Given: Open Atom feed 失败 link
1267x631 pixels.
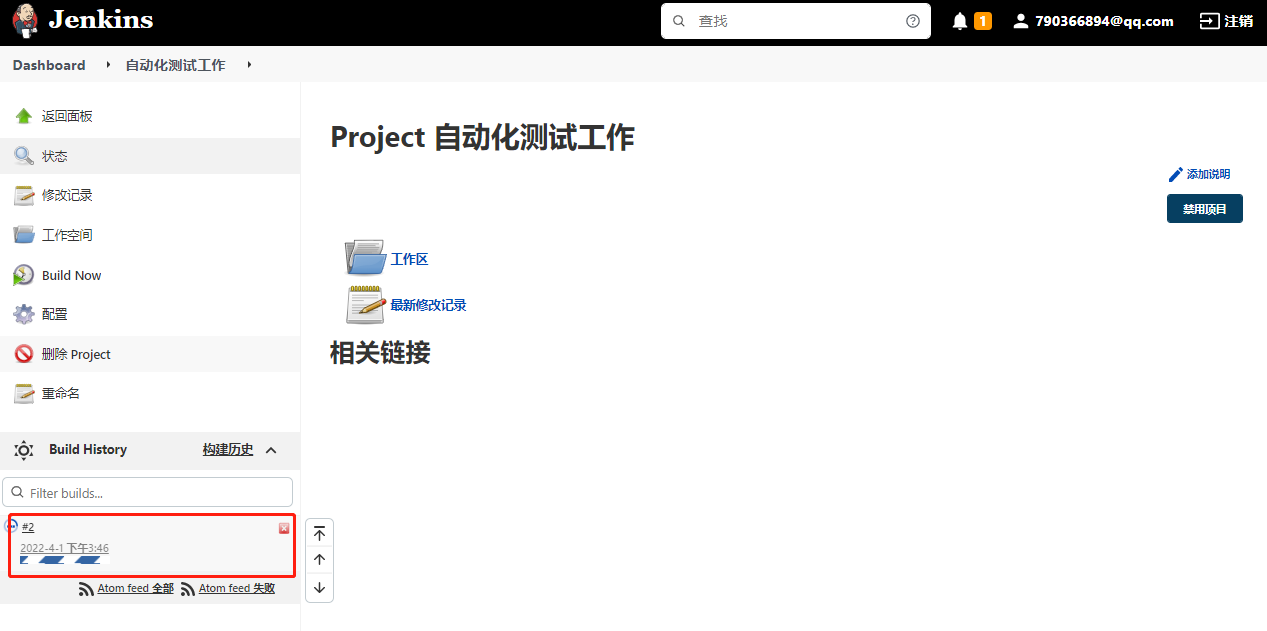Looking at the screenshot, I should 237,588.
